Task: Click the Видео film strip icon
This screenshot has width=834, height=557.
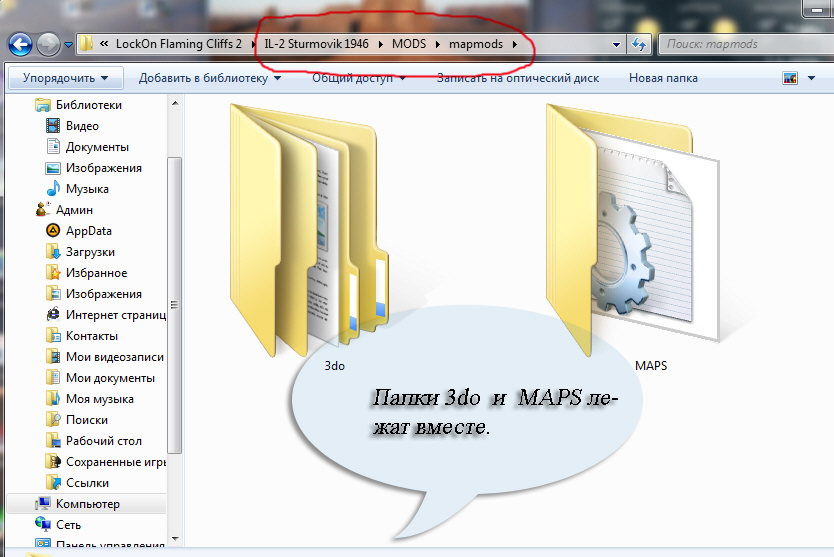Action: [53, 126]
